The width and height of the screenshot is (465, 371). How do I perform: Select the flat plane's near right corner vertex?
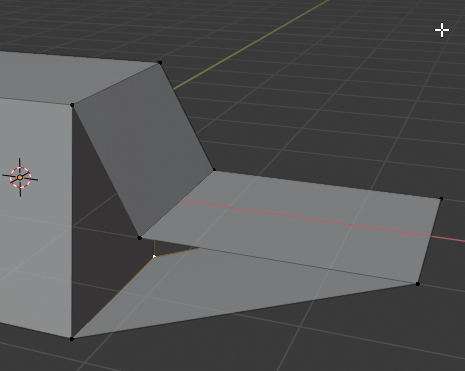pyautogui.click(x=418, y=284)
